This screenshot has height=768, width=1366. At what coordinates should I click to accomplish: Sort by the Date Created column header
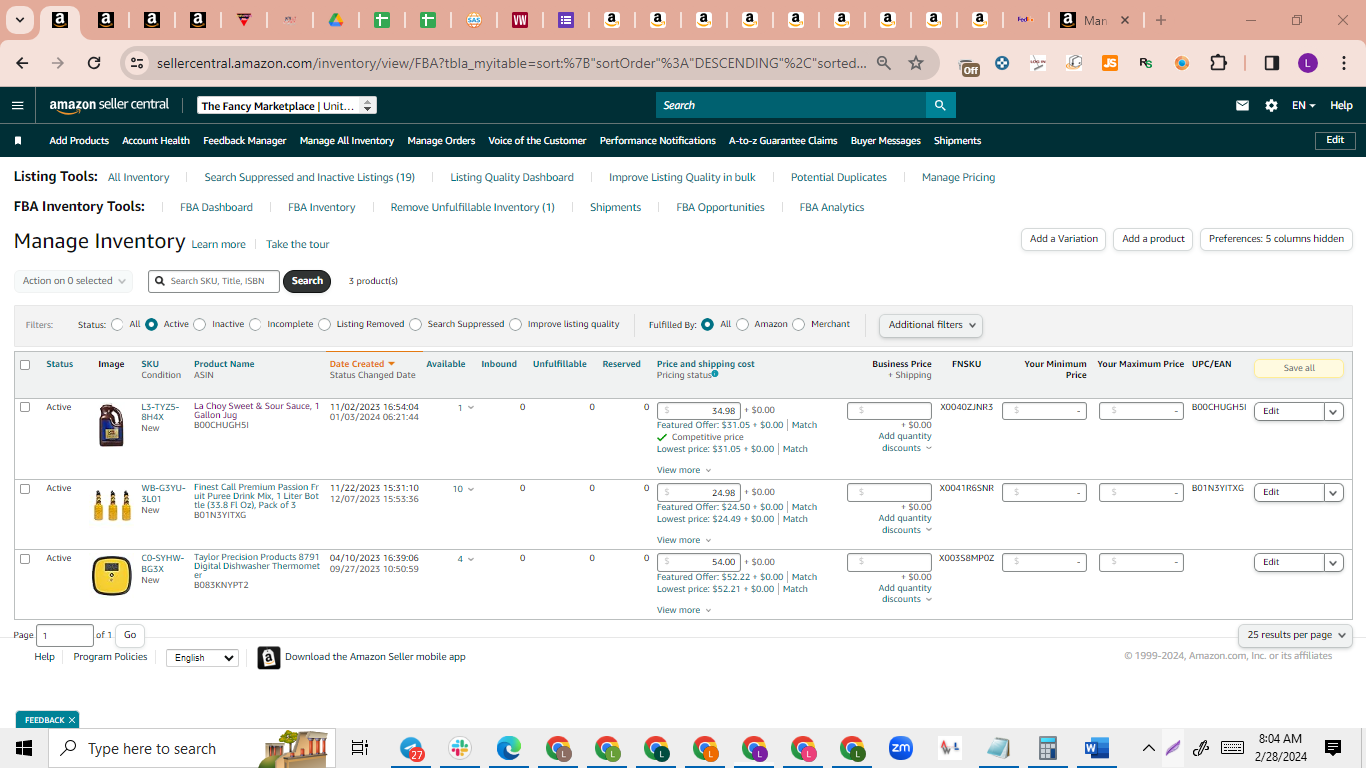(x=362, y=364)
